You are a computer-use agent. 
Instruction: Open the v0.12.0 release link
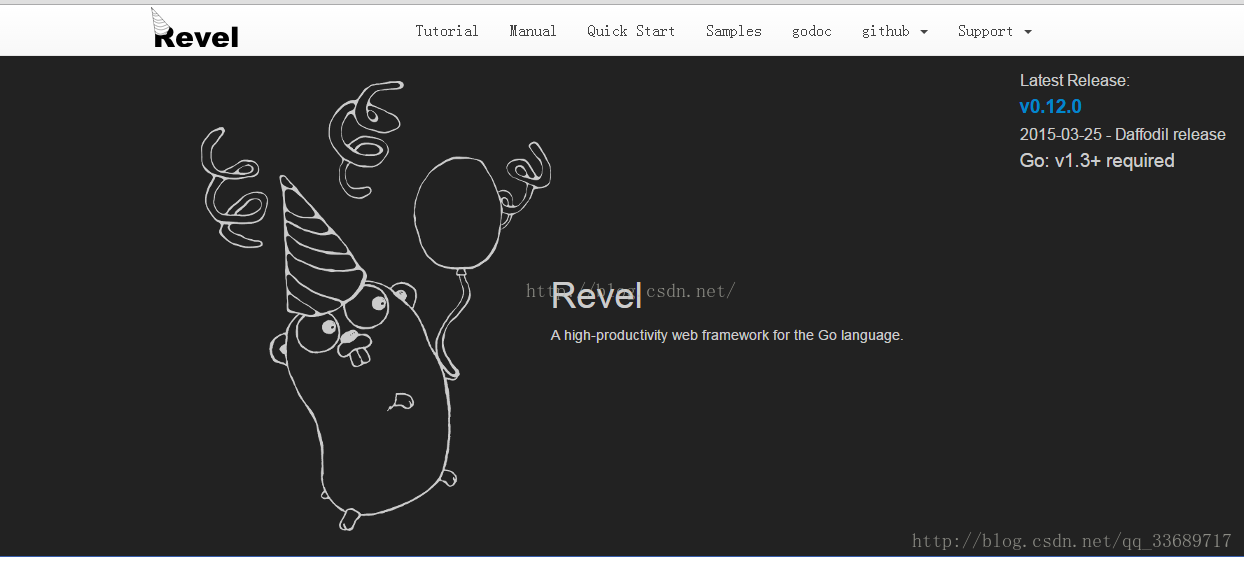point(1050,107)
